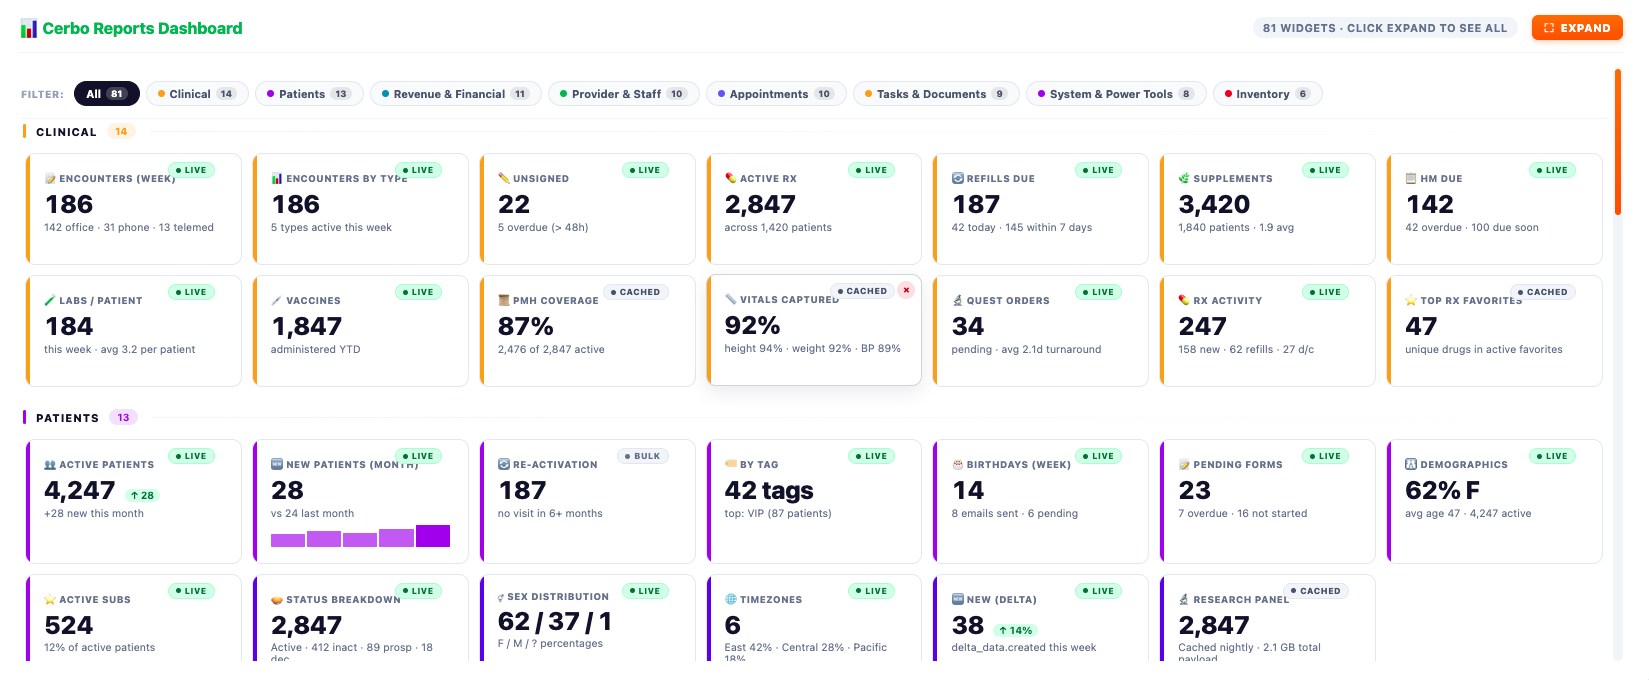The width and height of the screenshot is (1649, 680).
Task: Click the Demographics chart icon
Action: (1411, 464)
